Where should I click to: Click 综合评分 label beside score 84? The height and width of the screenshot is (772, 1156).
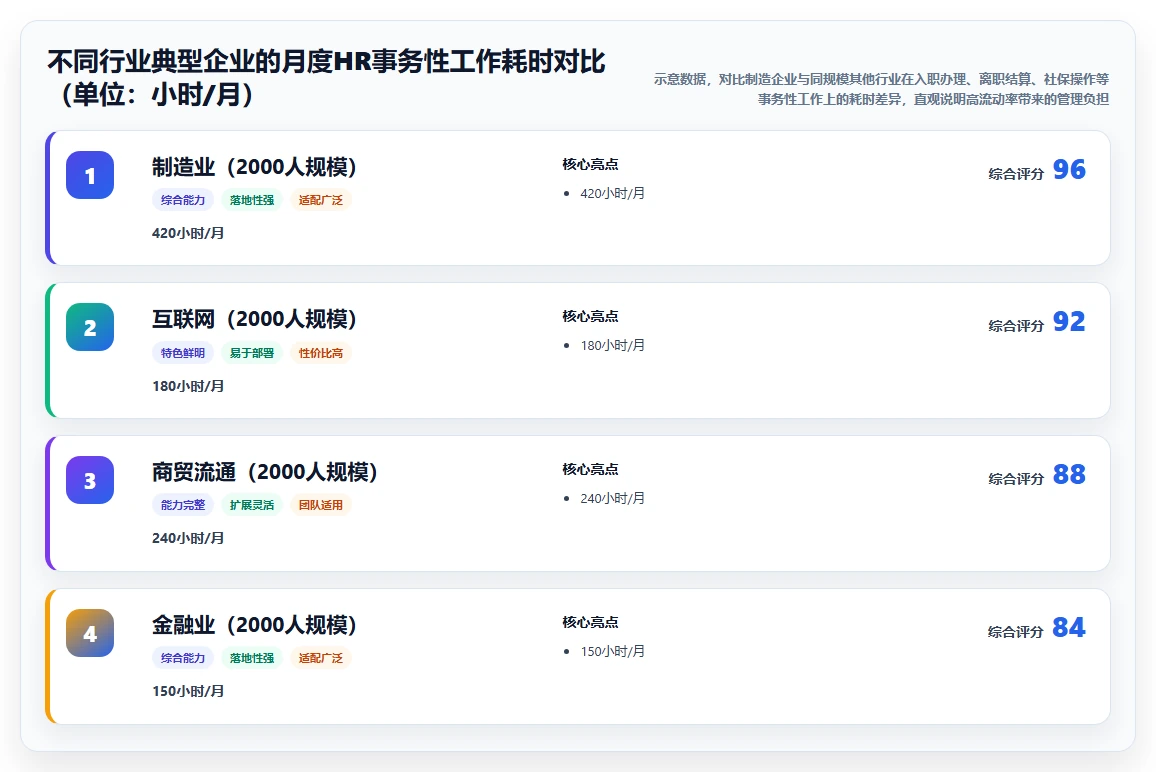pos(1016,632)
